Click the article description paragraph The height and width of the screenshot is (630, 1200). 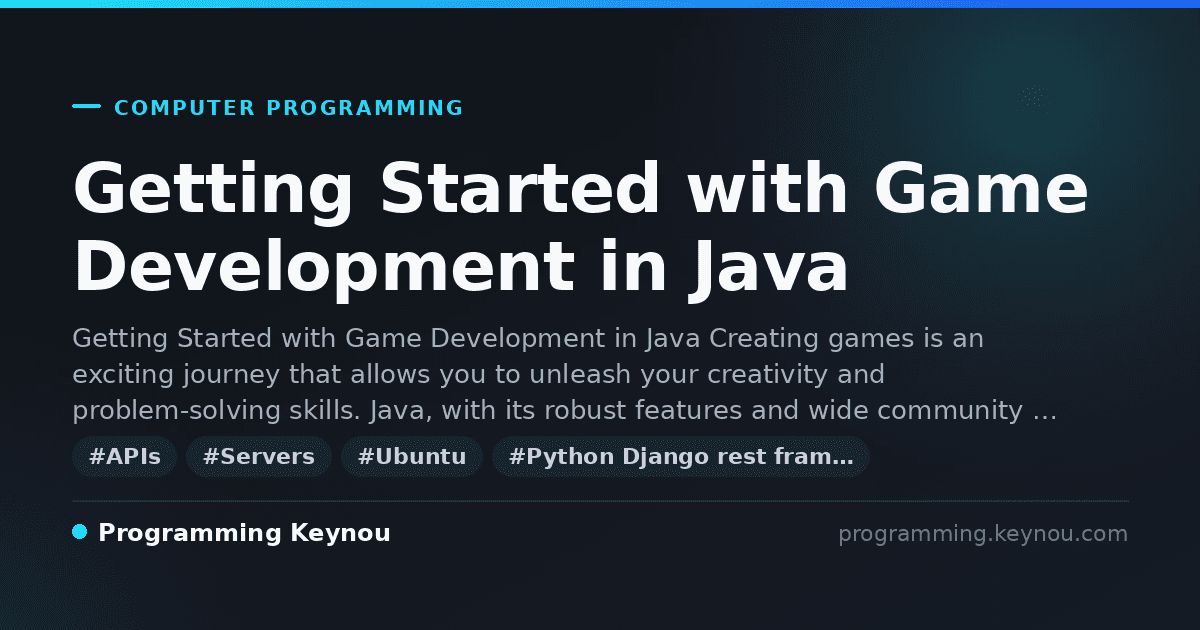(565, 375)
